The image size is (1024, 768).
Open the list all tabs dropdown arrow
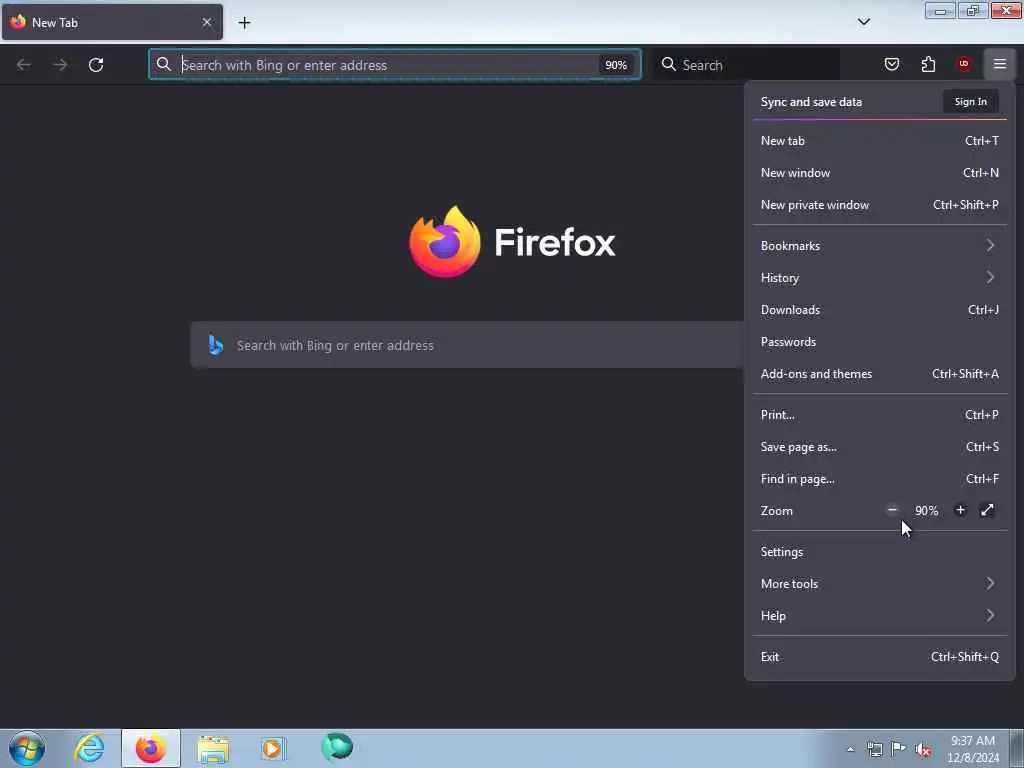(863, 22)
